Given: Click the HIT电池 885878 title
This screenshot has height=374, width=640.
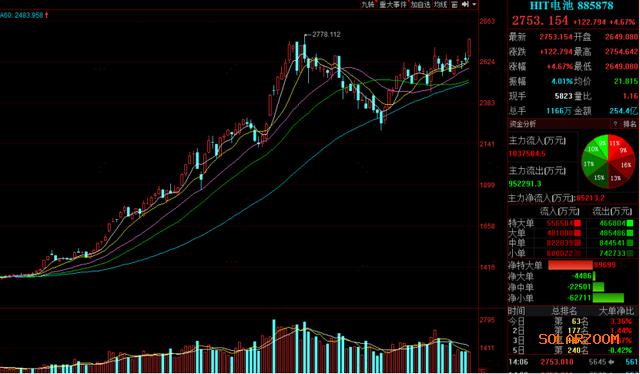Looking at the screenshot, I should tap(571, 6).
